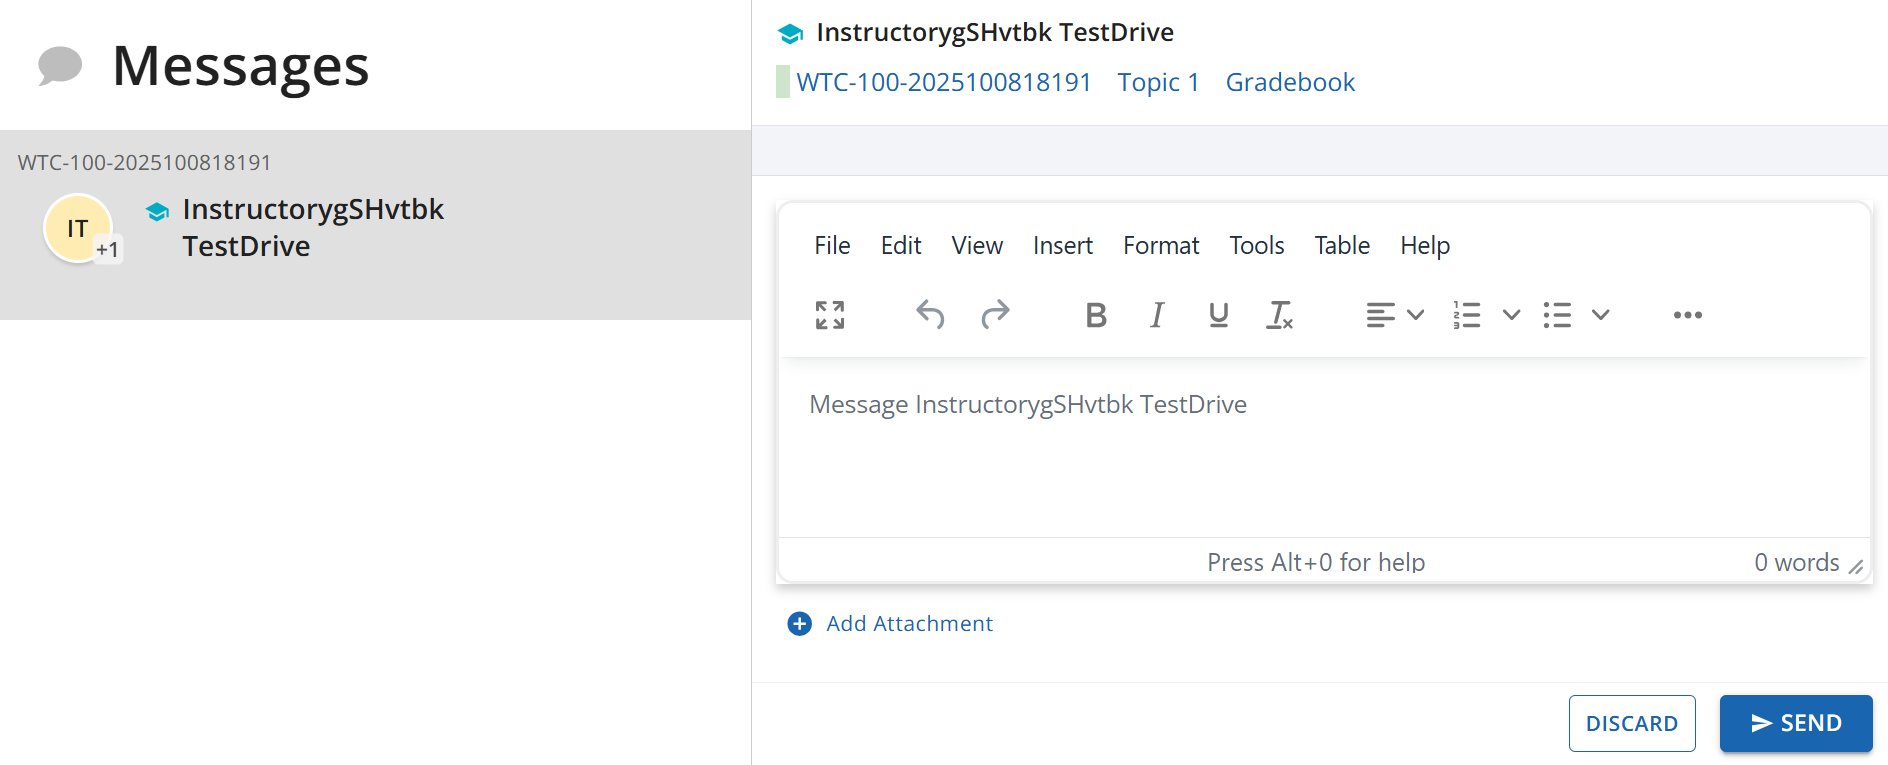Click the Undo arrow icon
Viewport: 1888px width, 765px height.
930,315
